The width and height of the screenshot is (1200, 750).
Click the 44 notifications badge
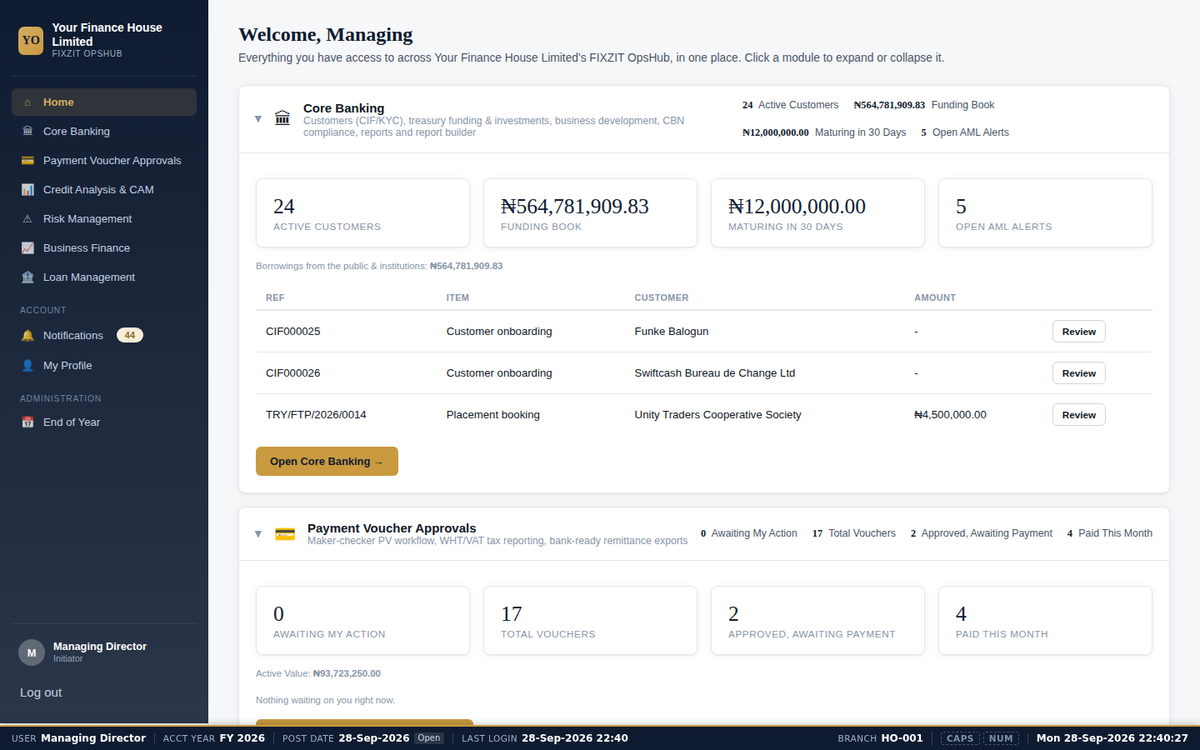130,336
